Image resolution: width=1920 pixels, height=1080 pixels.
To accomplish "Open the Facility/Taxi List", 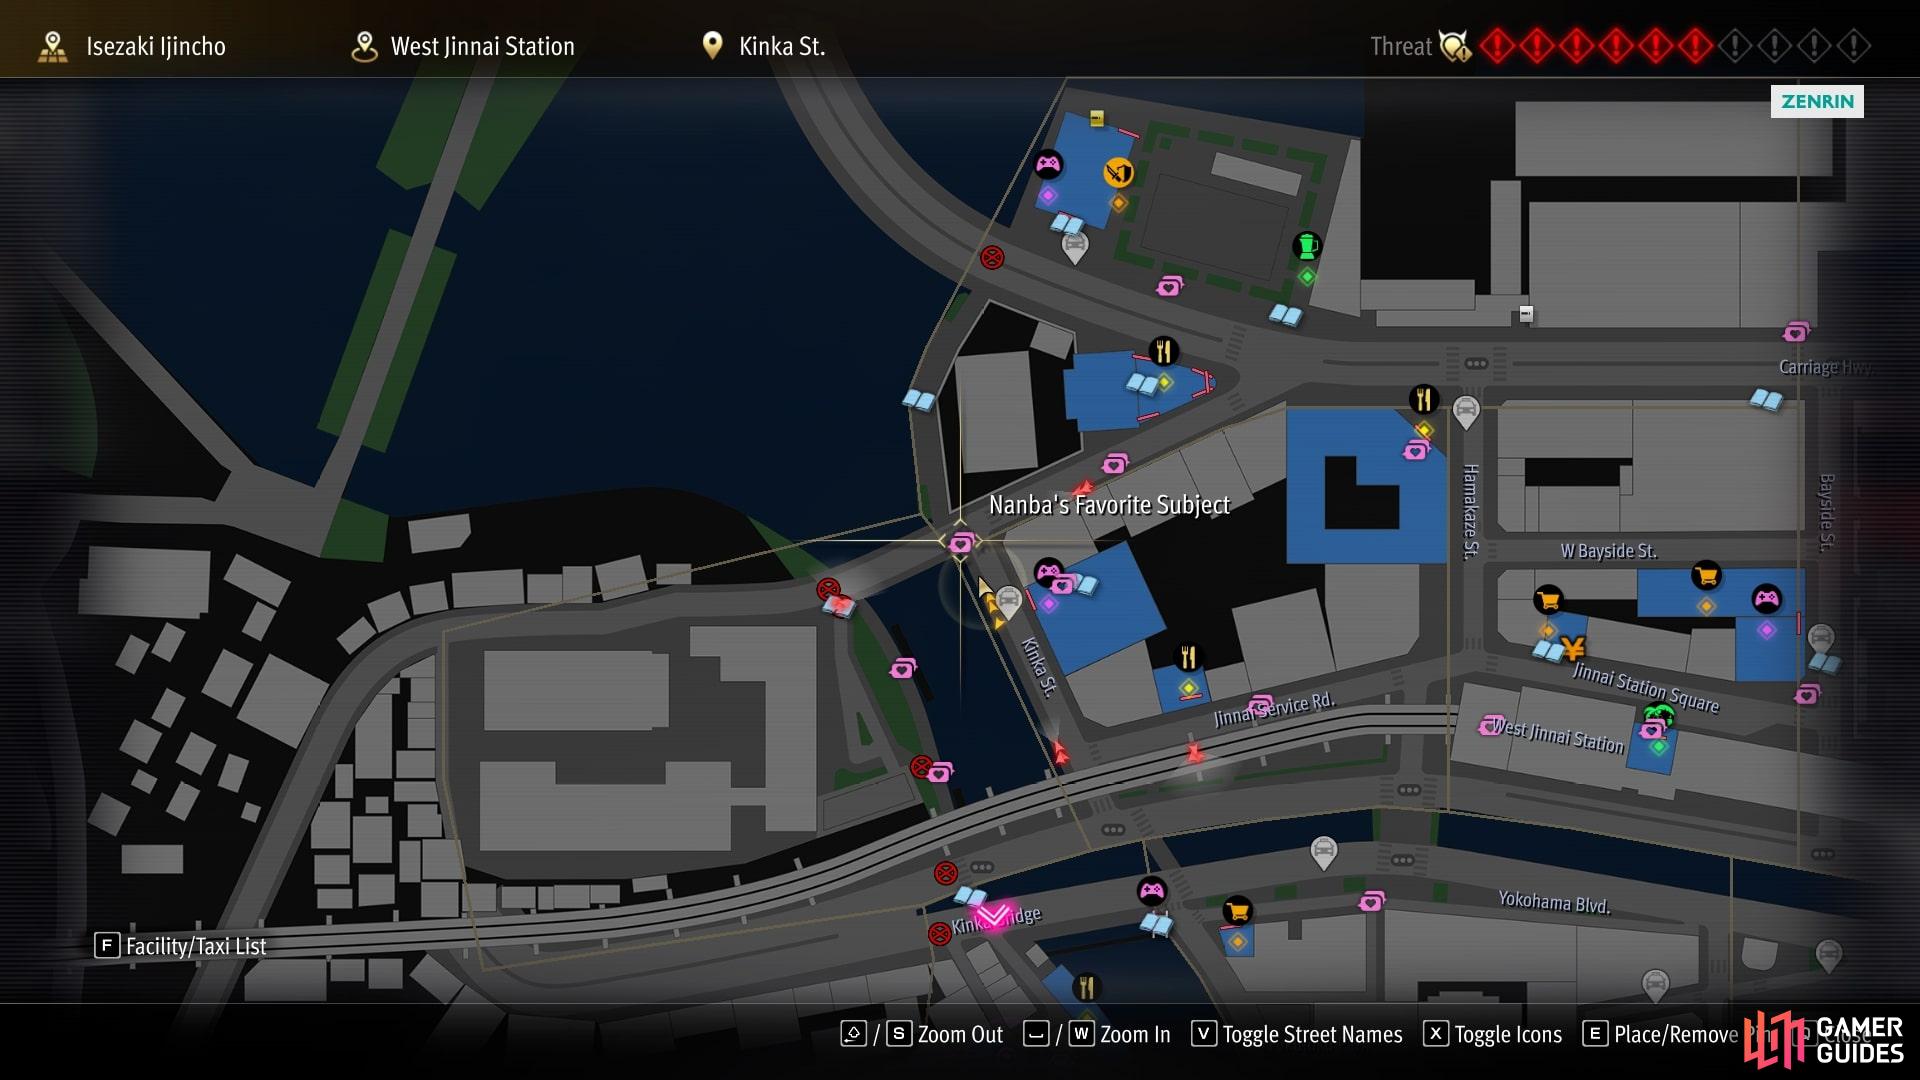I will tap(181, 946).
